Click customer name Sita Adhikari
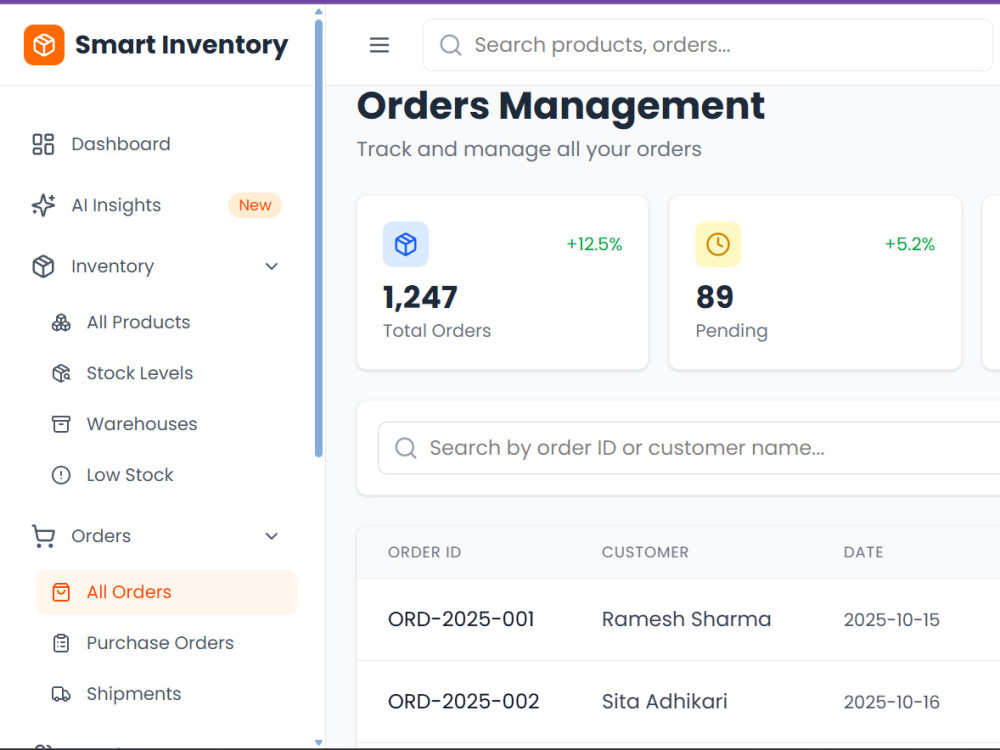Image resolution: width=1000 pixels, height=750 pixels. click(x=665, y=702)
